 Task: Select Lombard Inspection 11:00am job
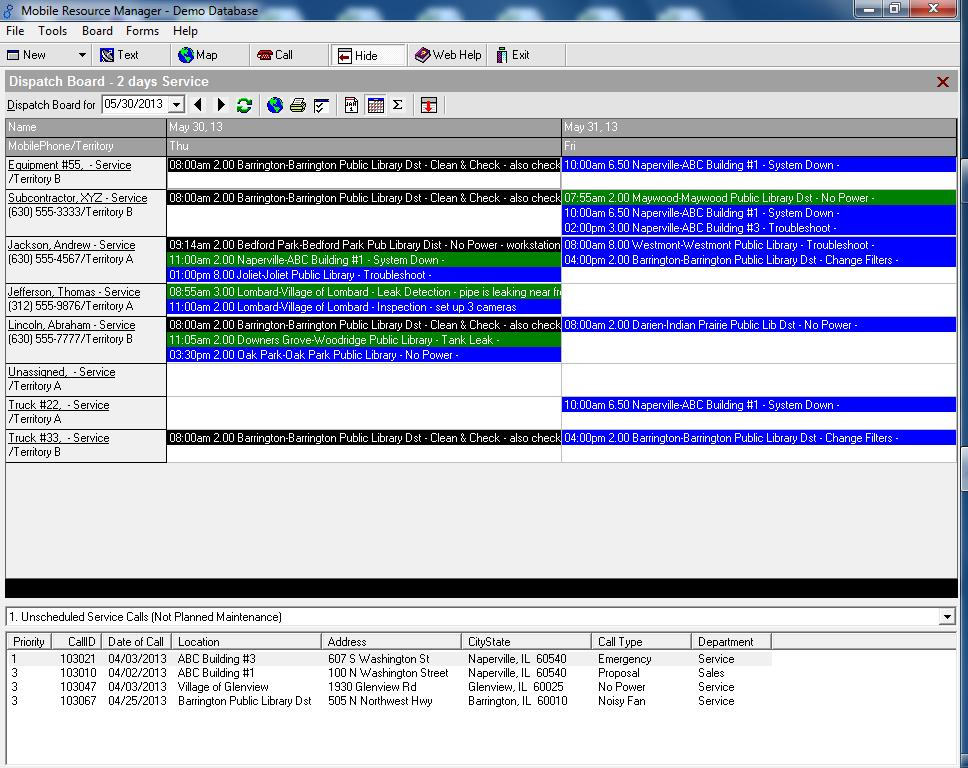coord(364,307)
